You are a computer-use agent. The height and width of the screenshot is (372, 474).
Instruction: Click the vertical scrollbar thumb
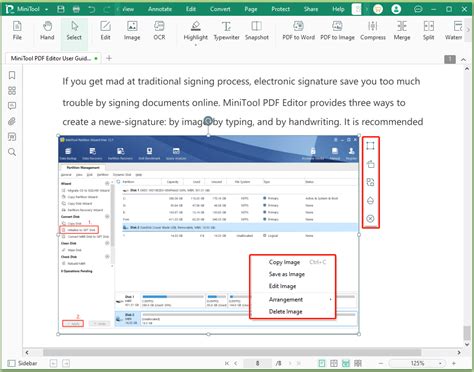tap(467, 332)
